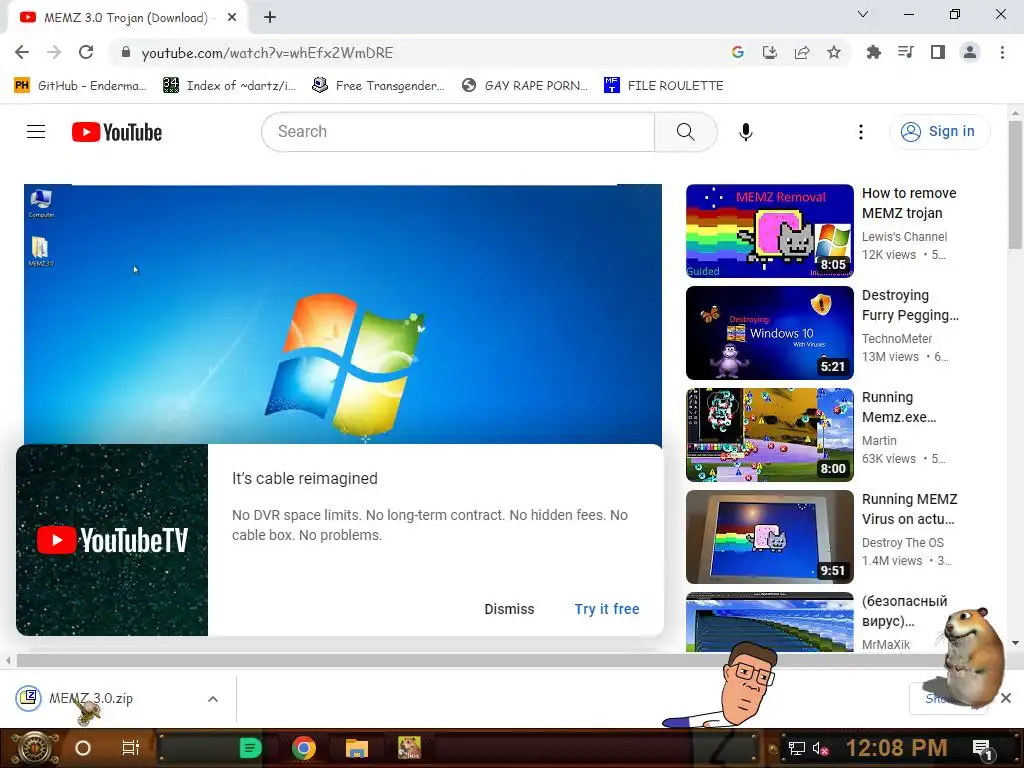Image resolution: width=1024 pixels, height=768 pixels.
Task: Open Destroying Windows 10 thumbnail
Action: point(770,333)
